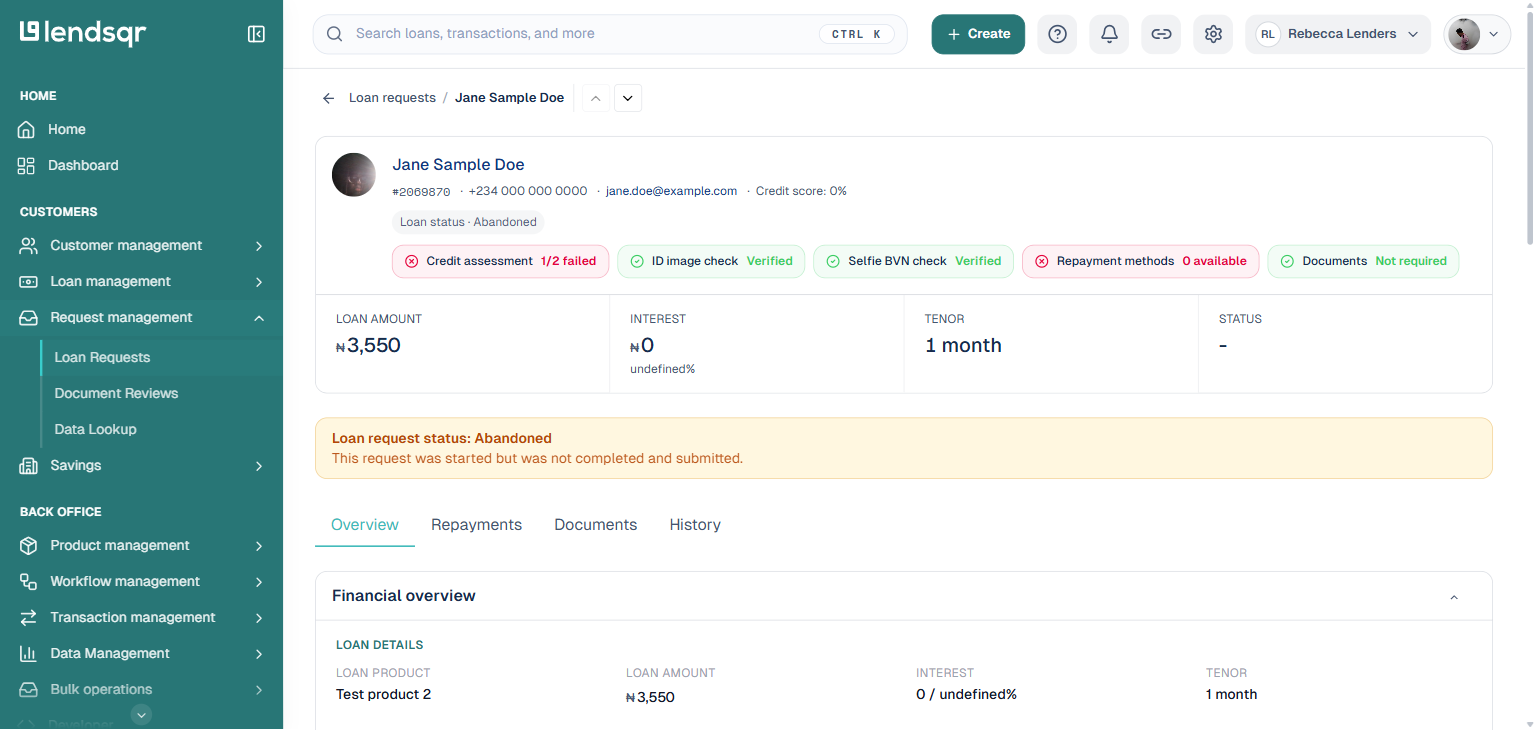This screenshot has height=730, width=1535.
Task: Click the Home house icon in sidebar
Action: (x=26, y=130)
